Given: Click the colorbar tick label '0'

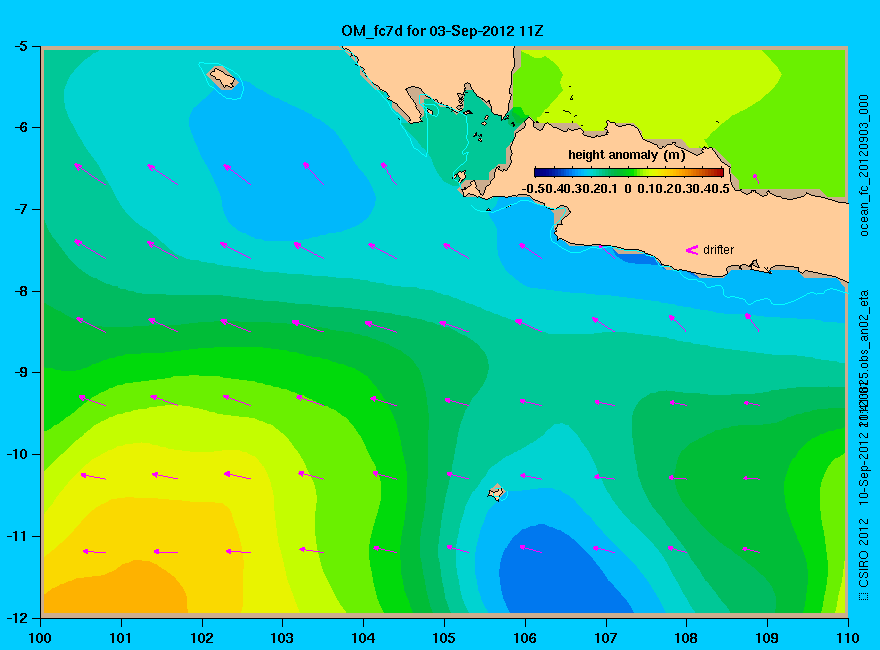Looking at the screenshot, I should pyautogui.click(x=627, y=189).
